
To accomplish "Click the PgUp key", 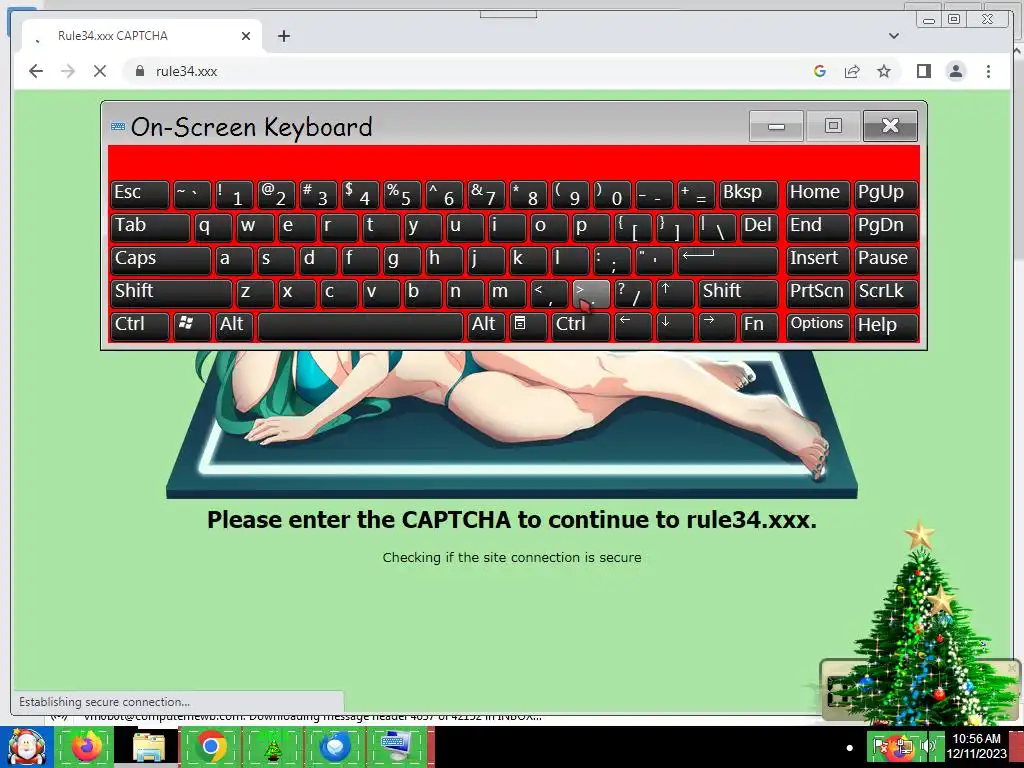I will click(x=886, y=194).
